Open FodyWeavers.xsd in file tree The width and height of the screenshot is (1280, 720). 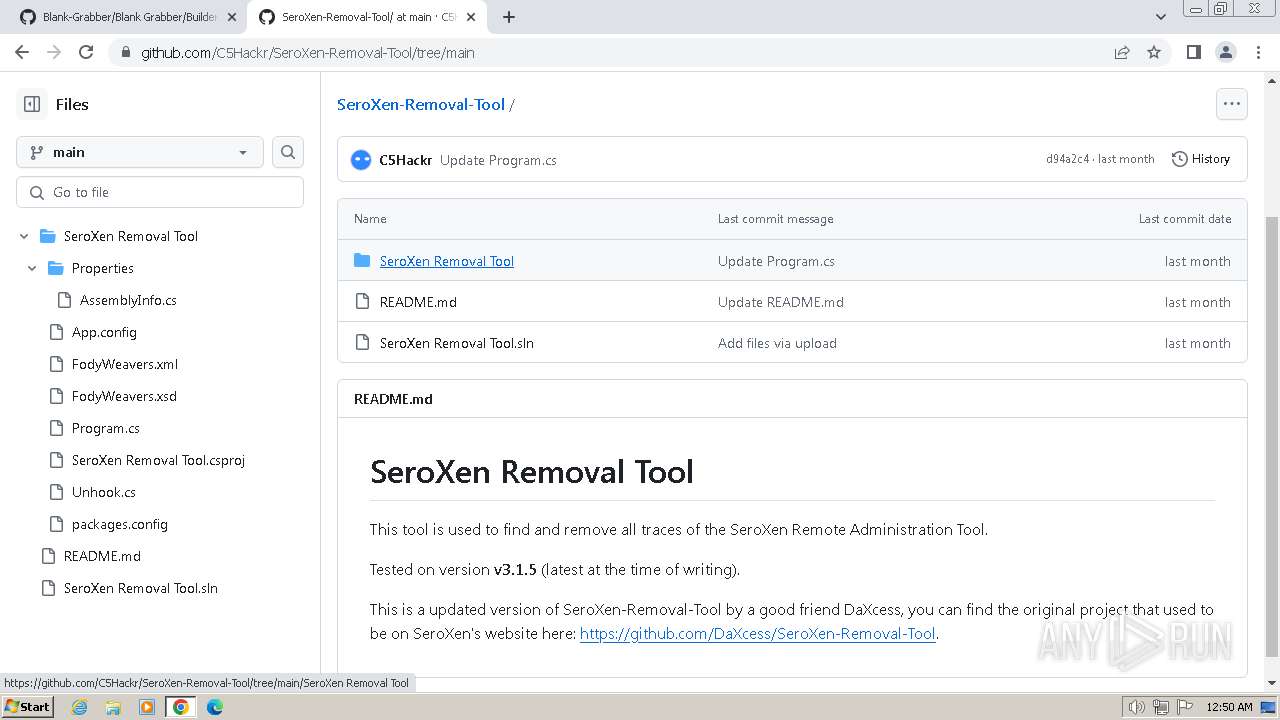tap(124, 396)
